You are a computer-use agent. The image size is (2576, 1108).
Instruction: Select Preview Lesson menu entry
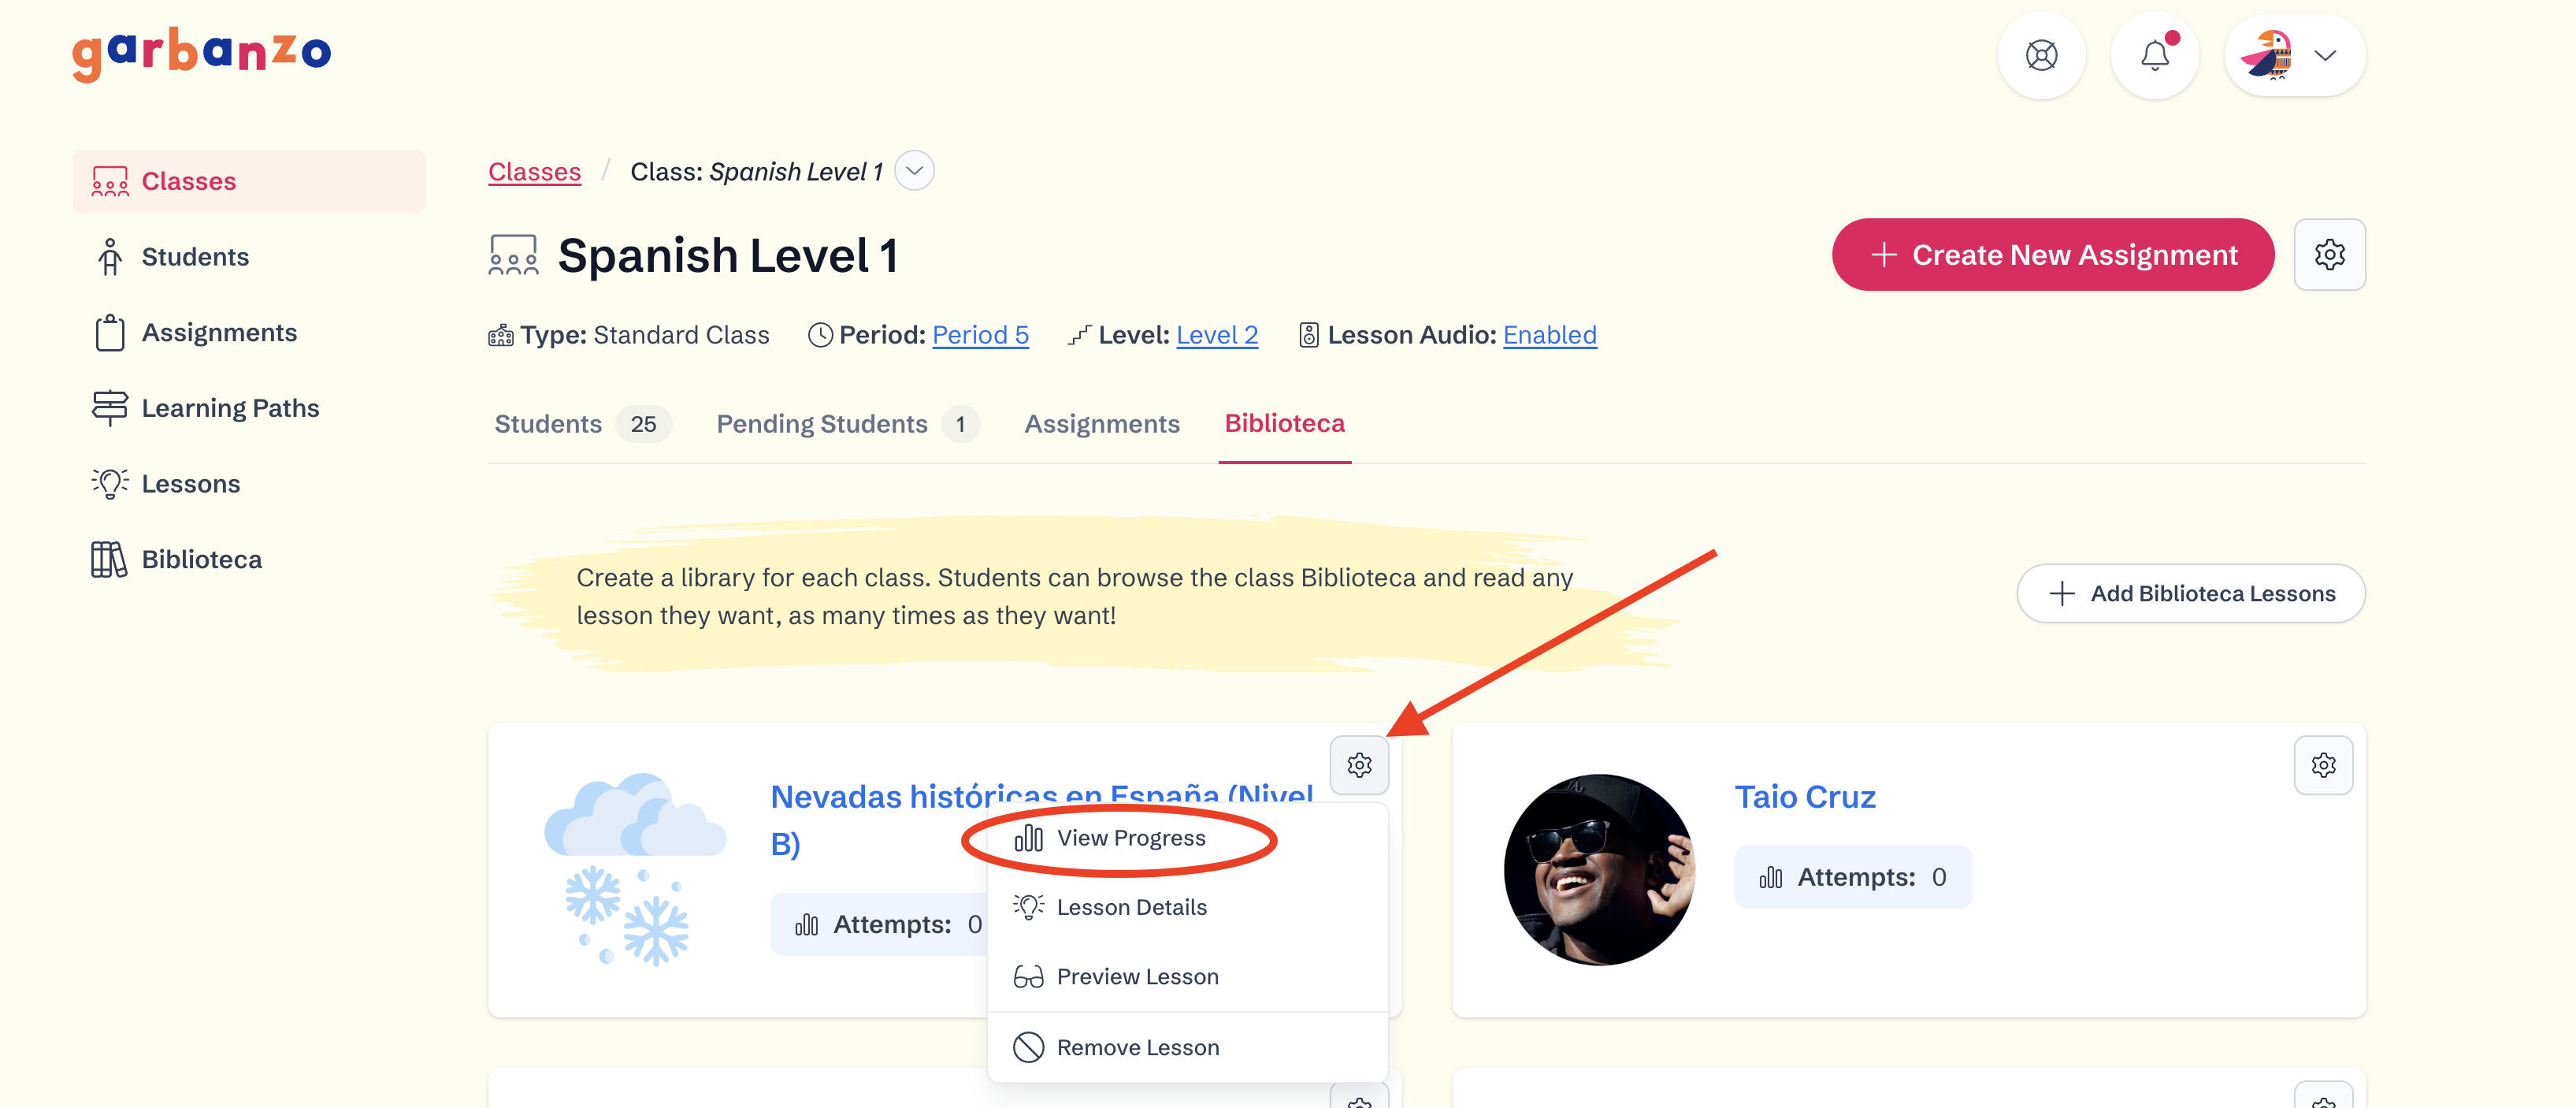click(1137, 976)
